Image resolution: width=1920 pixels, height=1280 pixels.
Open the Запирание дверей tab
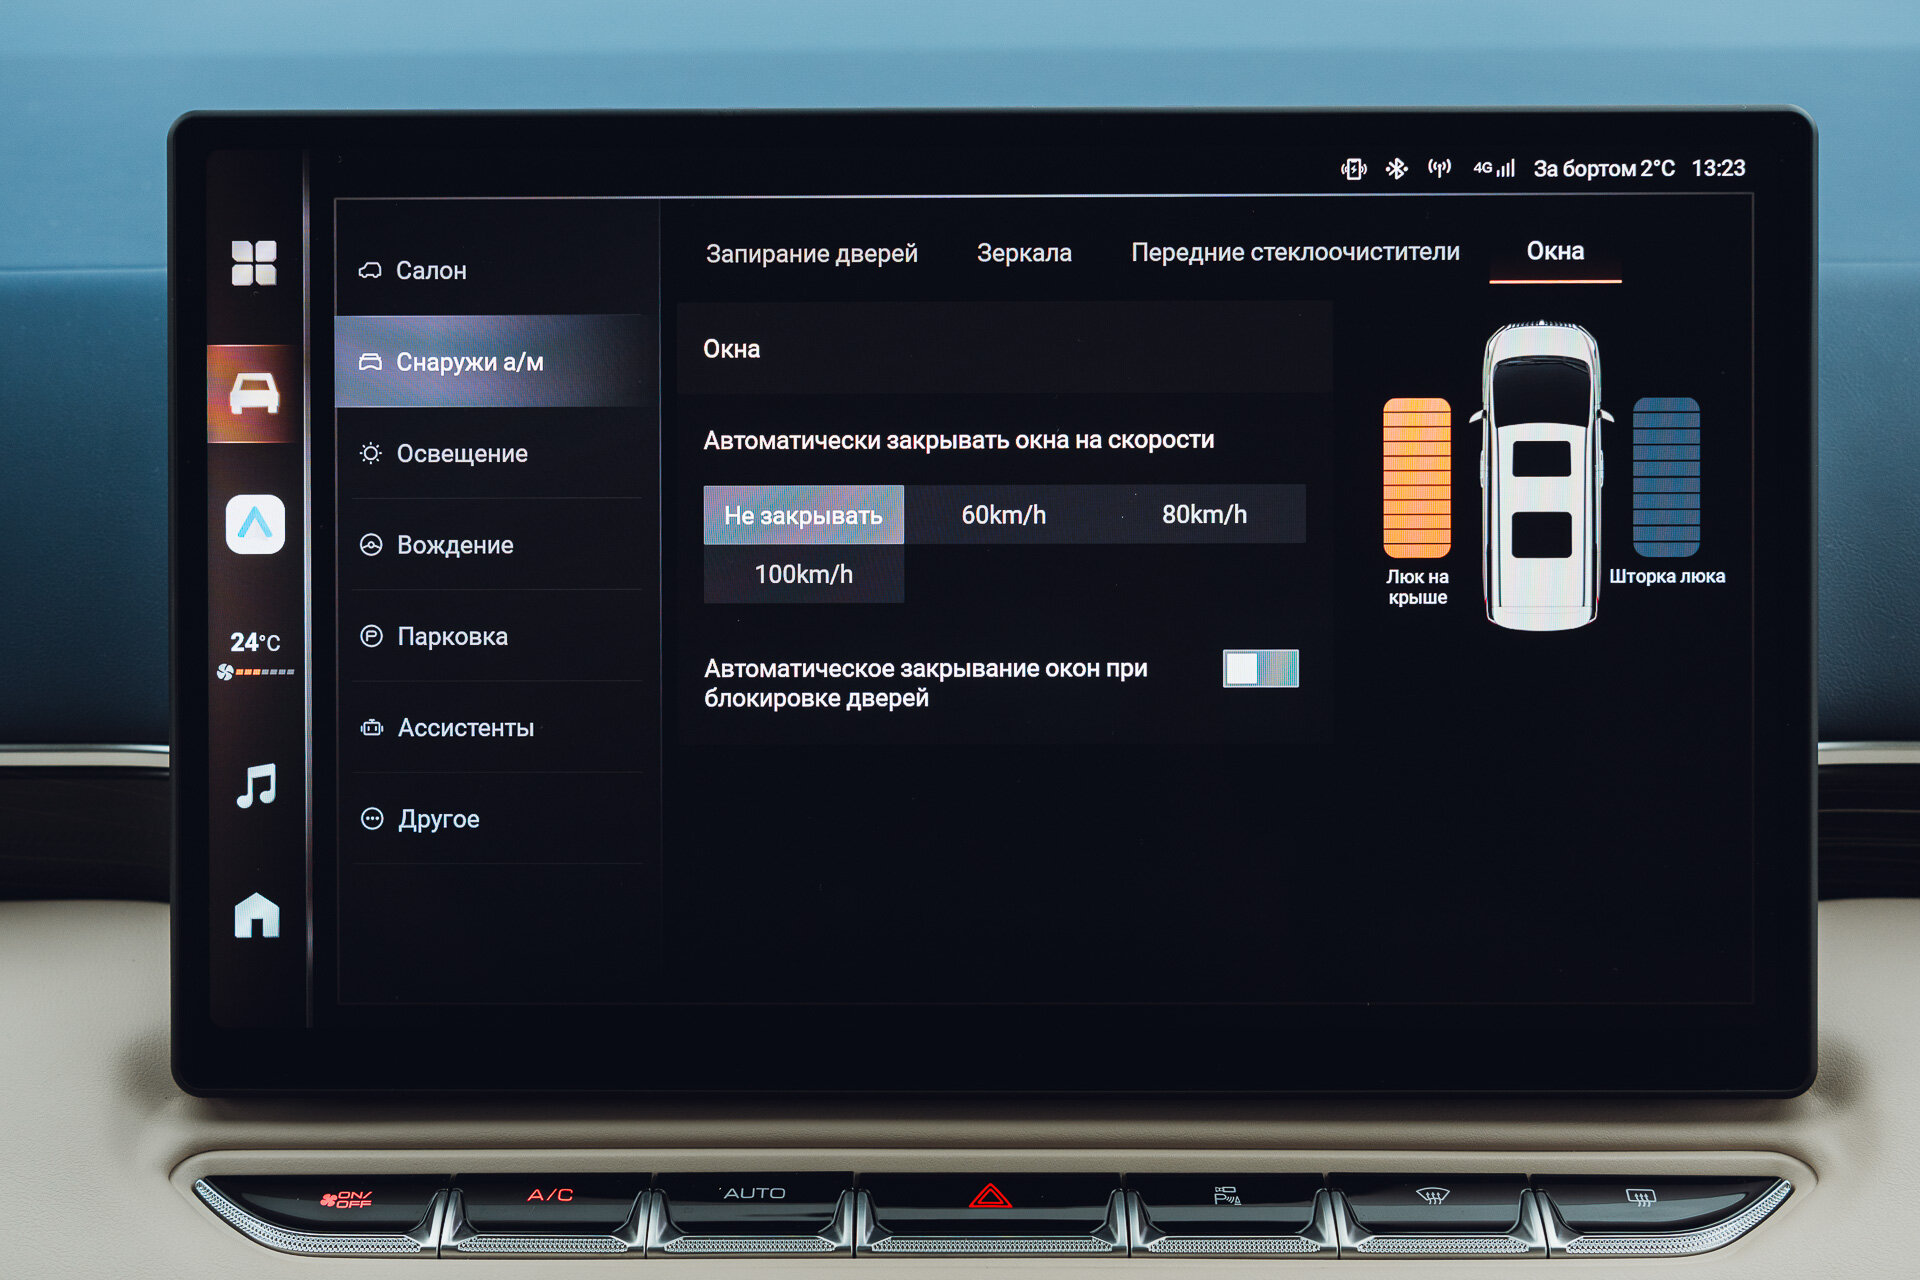tap(811, 254)
